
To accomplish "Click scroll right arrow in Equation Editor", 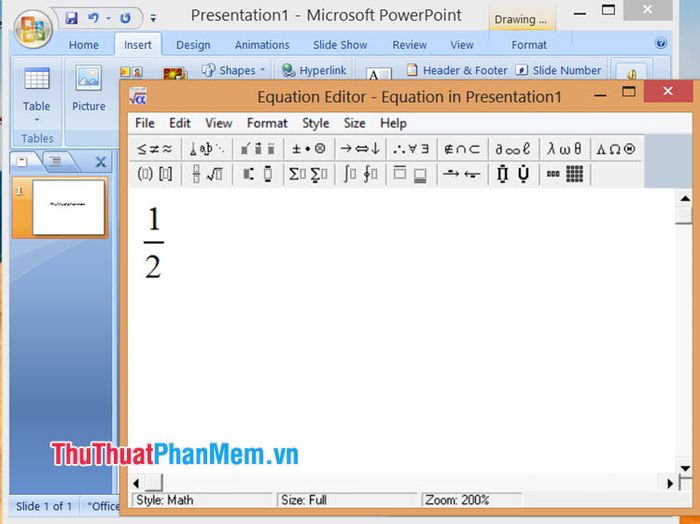I will point(670,483).
